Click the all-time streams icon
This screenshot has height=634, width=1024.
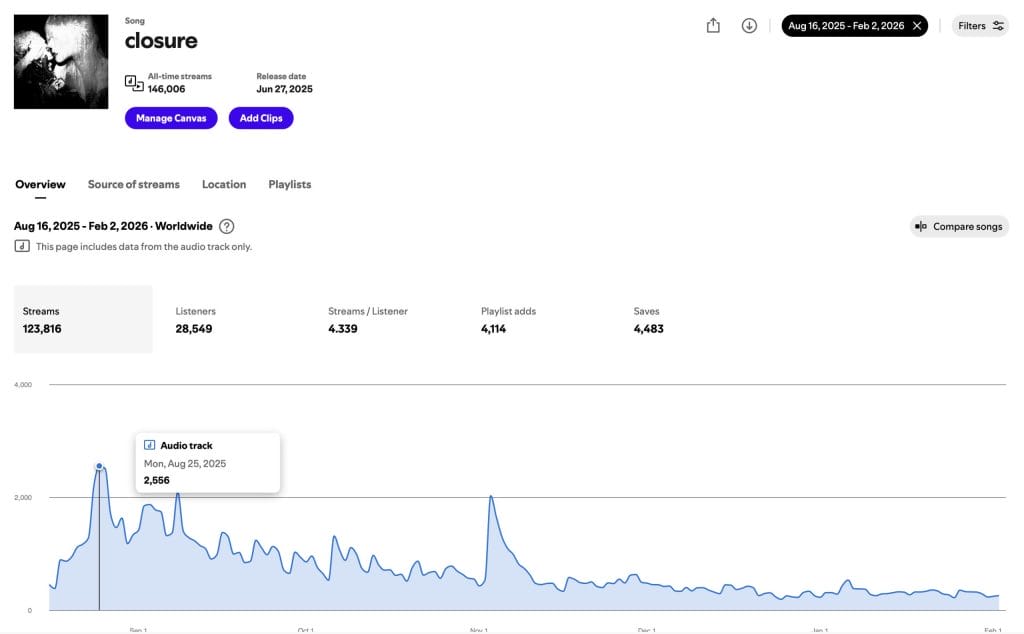[x=134, y=83]
